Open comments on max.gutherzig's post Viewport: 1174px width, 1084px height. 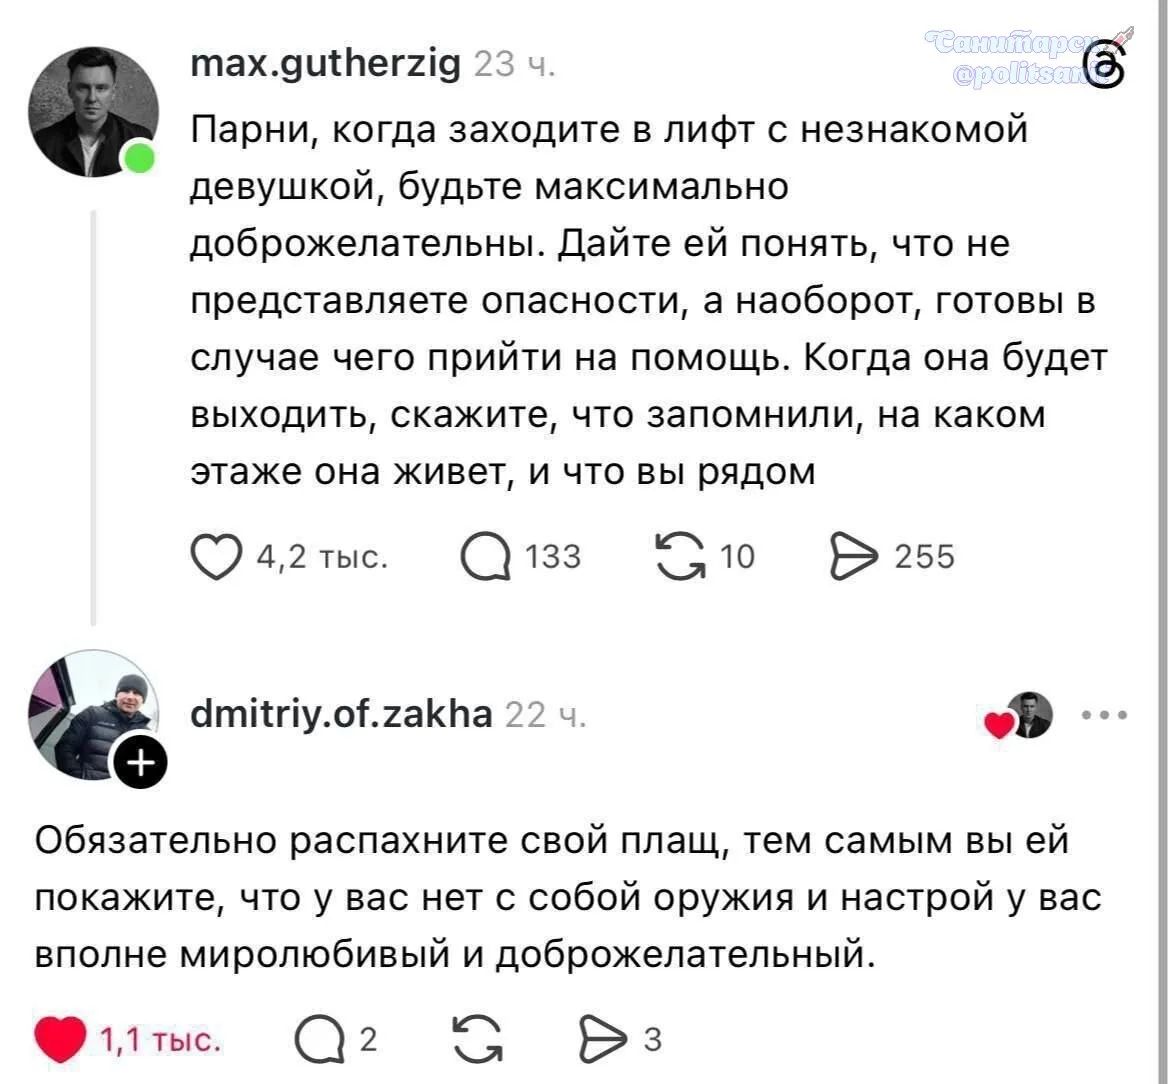click(x=482, y=557)
